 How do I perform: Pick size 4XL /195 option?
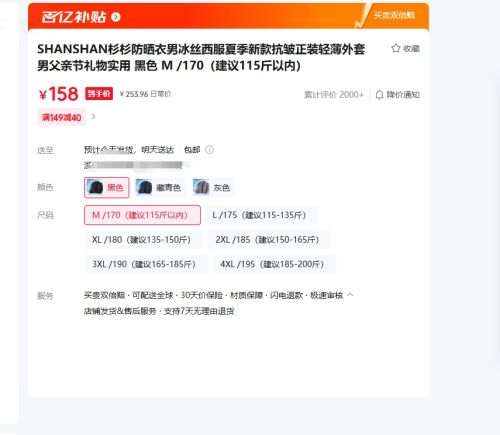coord(274,264)
